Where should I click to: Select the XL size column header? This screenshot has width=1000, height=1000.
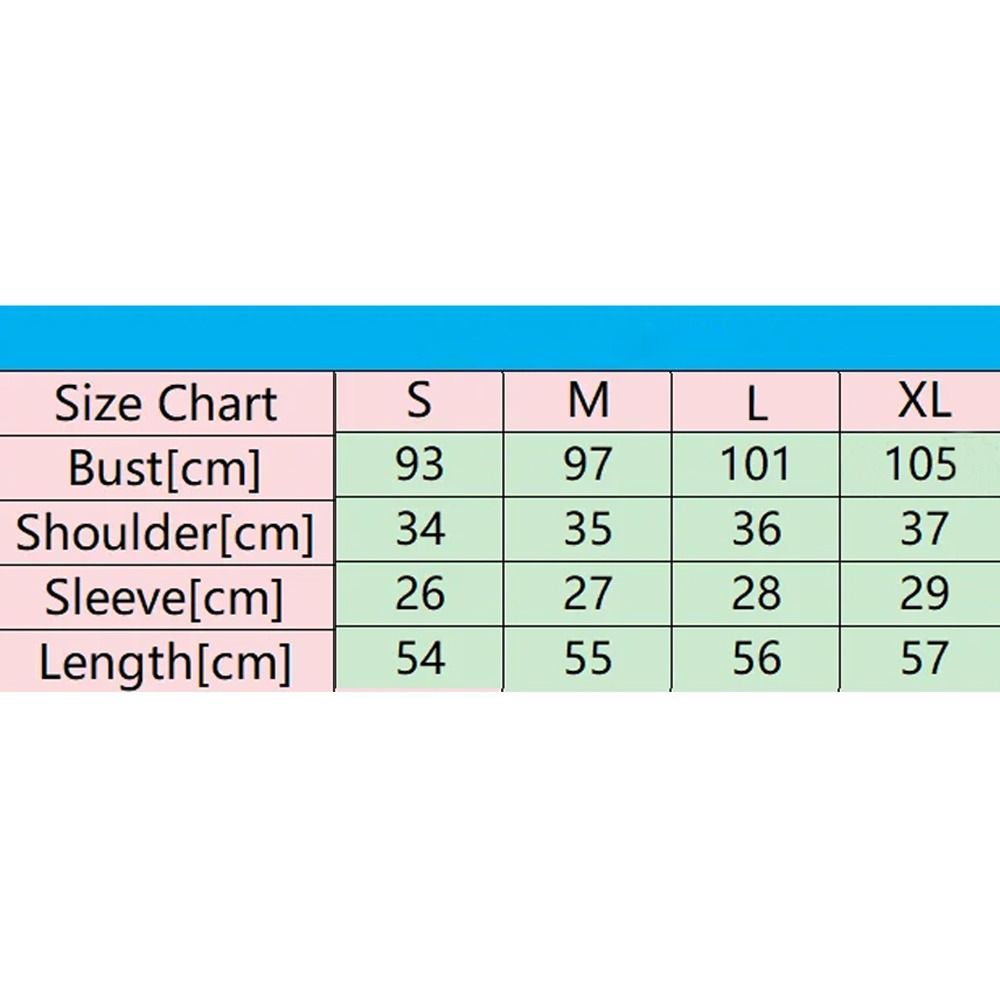point(920,402)
